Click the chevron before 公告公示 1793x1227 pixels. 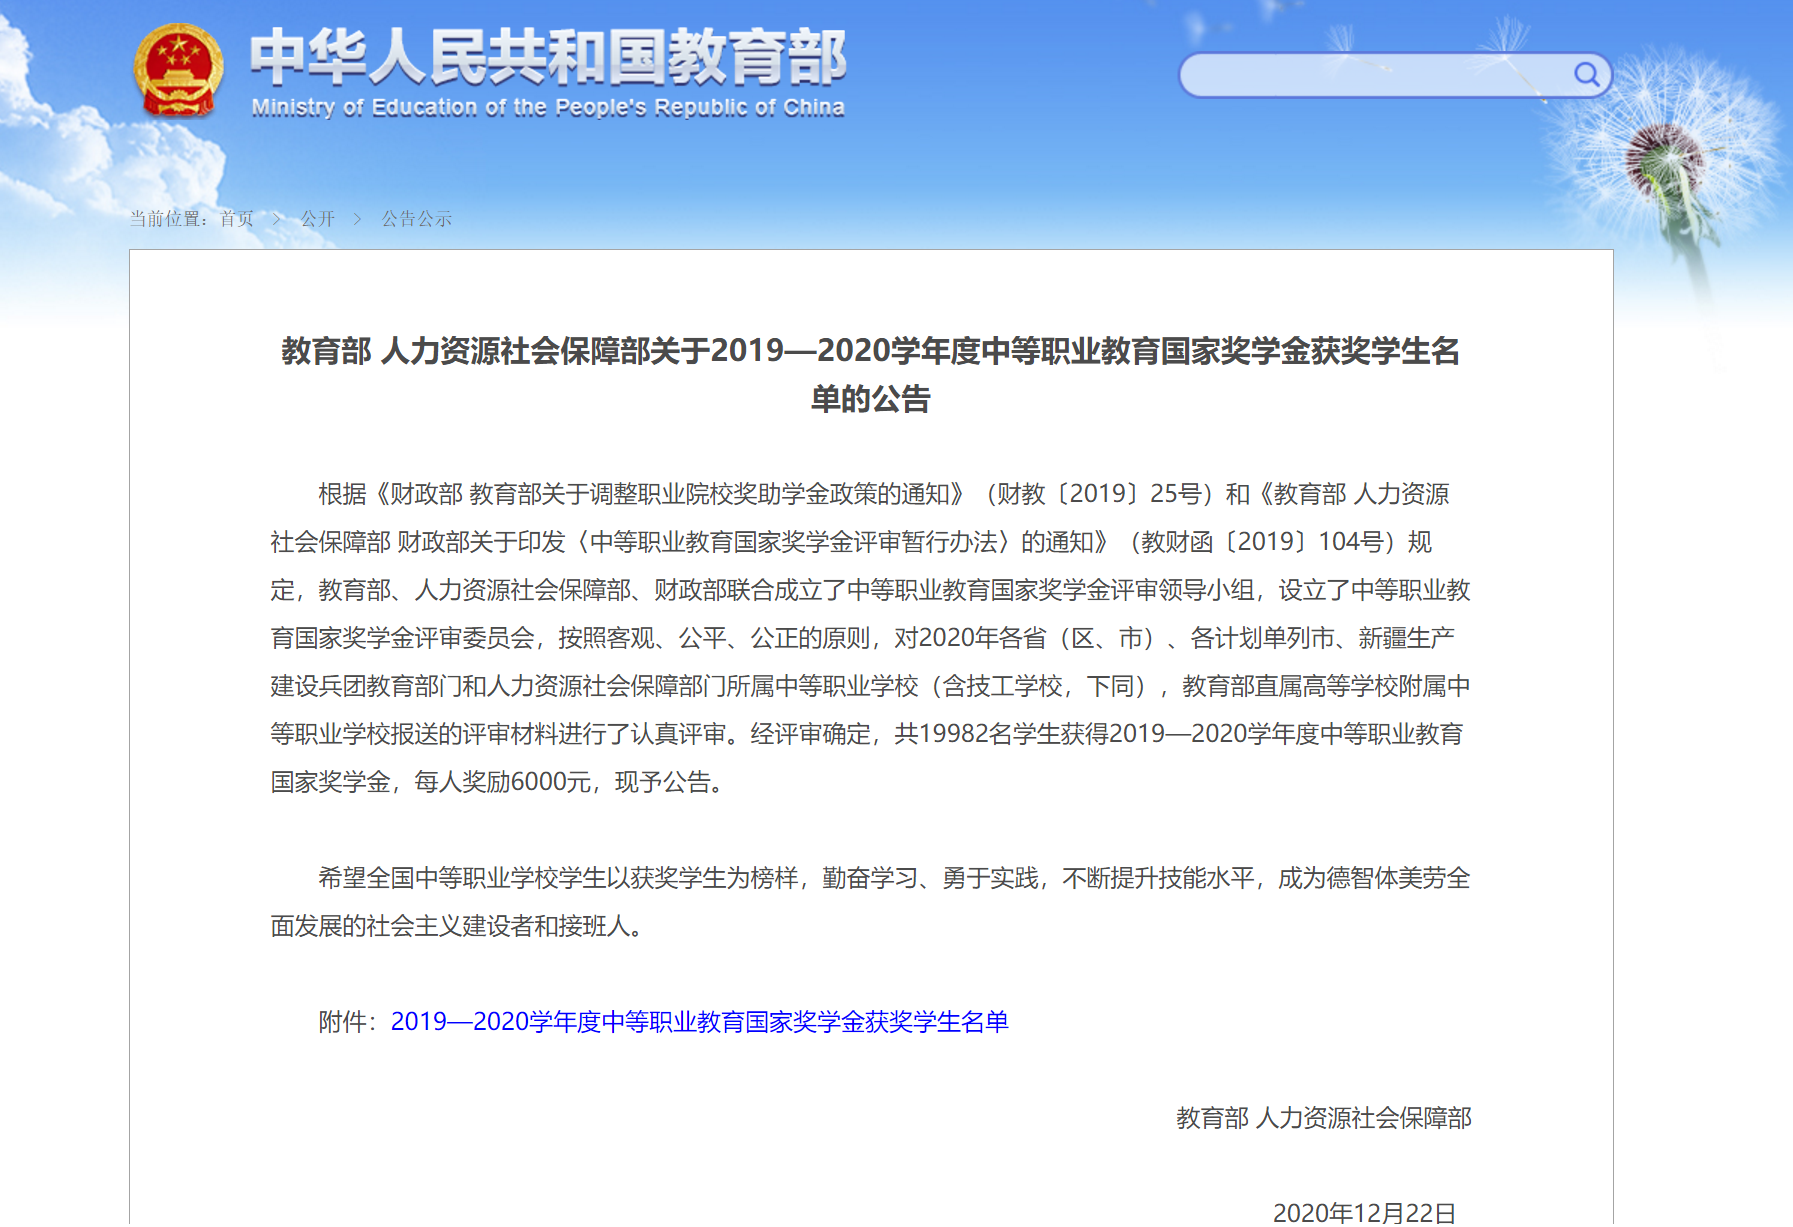[357, 219]
